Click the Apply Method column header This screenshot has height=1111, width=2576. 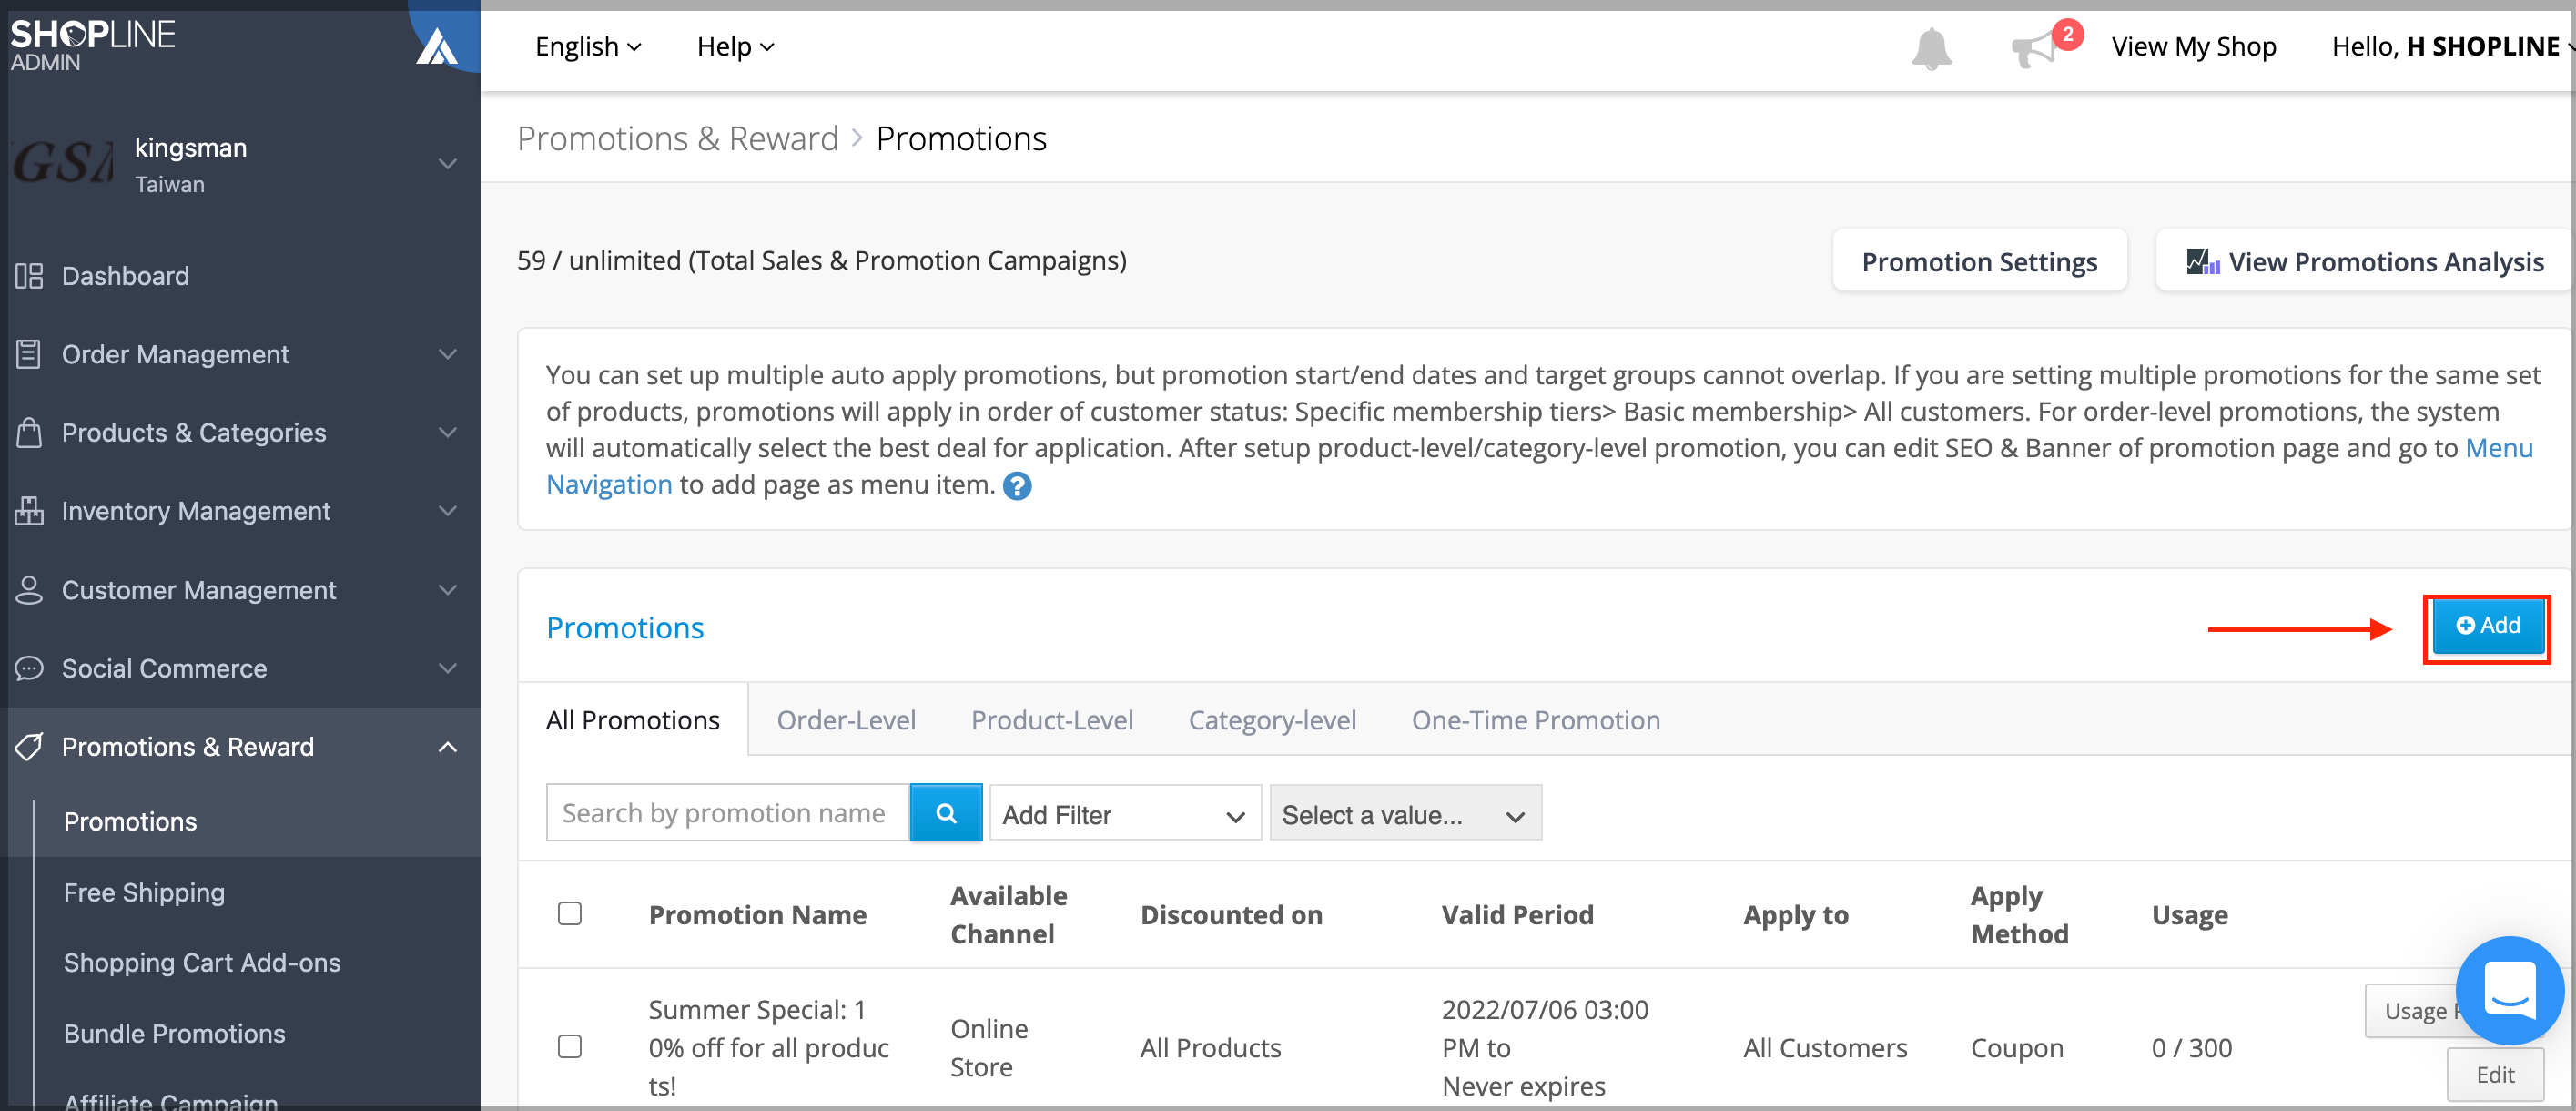tap(2019, 915)
